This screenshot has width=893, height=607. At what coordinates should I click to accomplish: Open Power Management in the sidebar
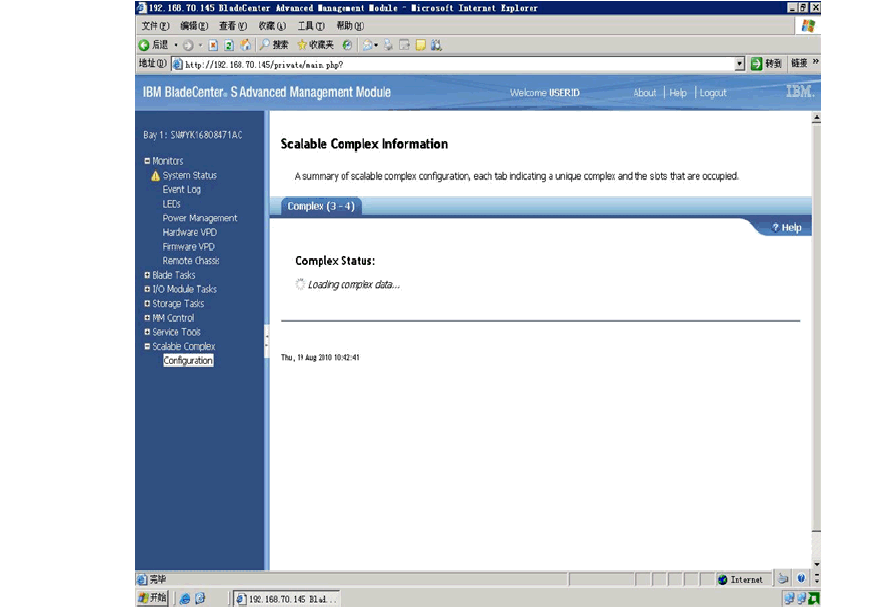pyautogui.click(x=200, y=218)
